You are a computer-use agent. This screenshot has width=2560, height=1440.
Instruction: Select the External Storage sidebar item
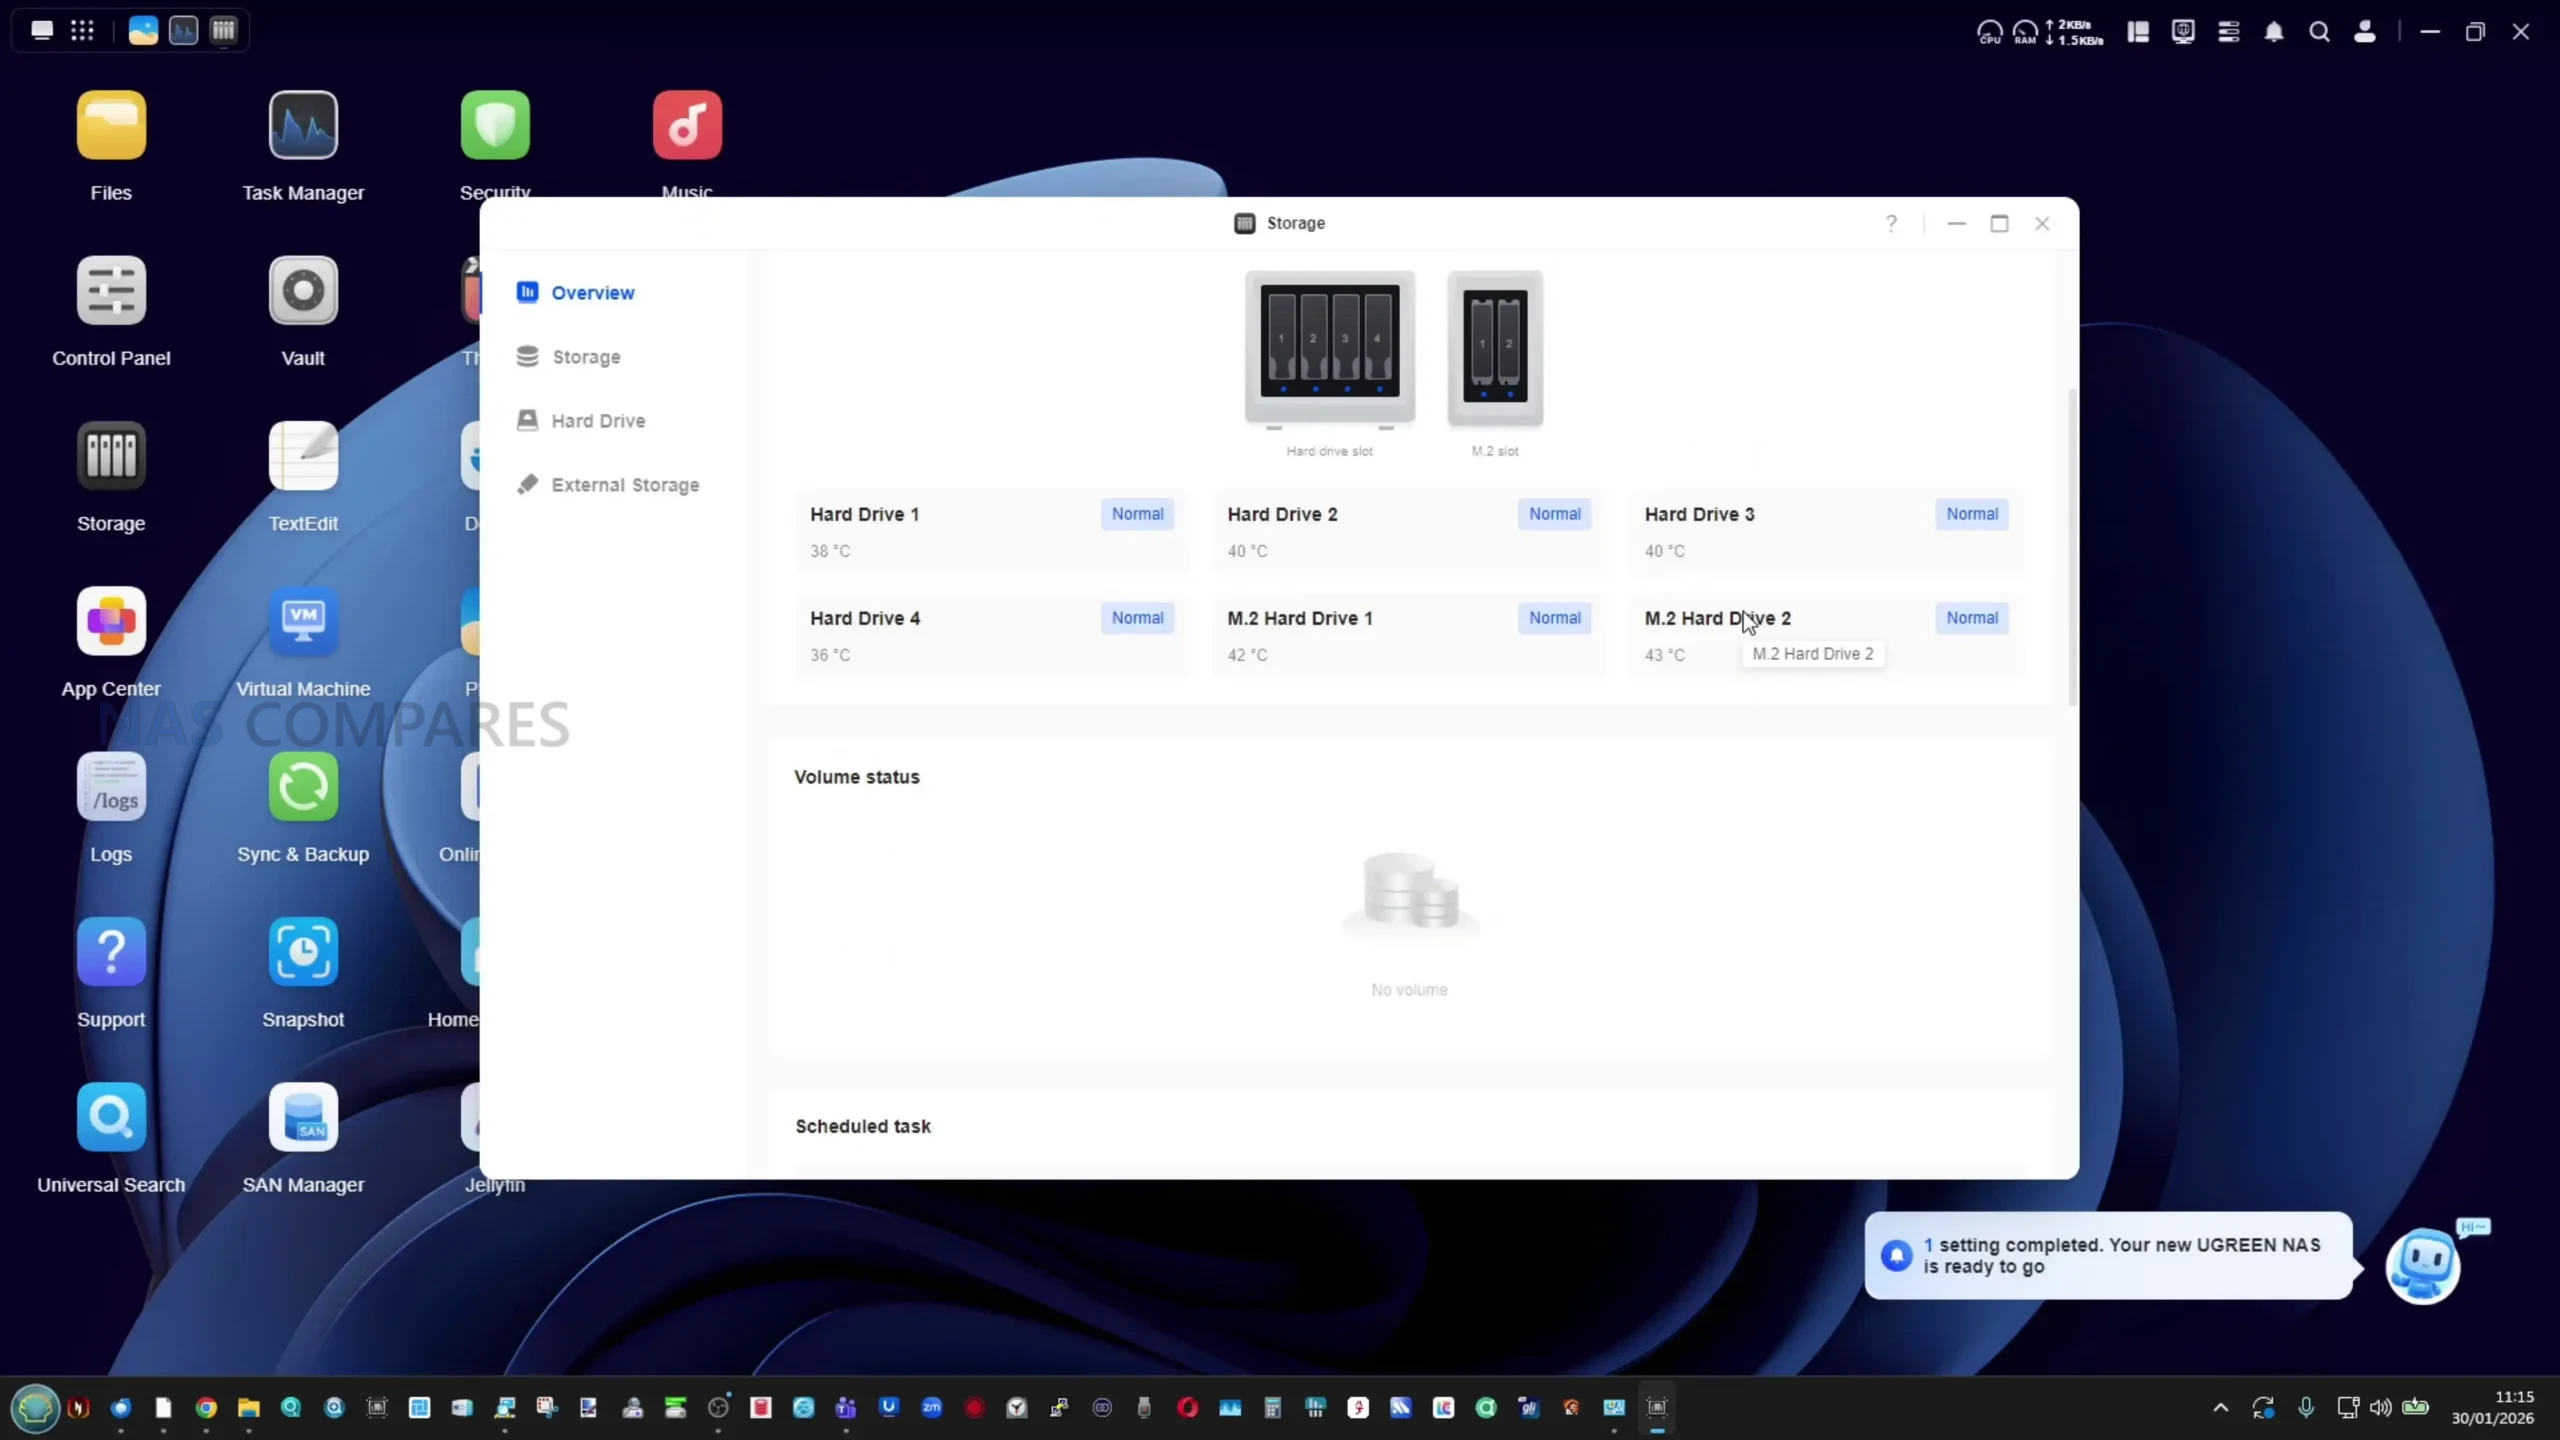tap(624, 485)
